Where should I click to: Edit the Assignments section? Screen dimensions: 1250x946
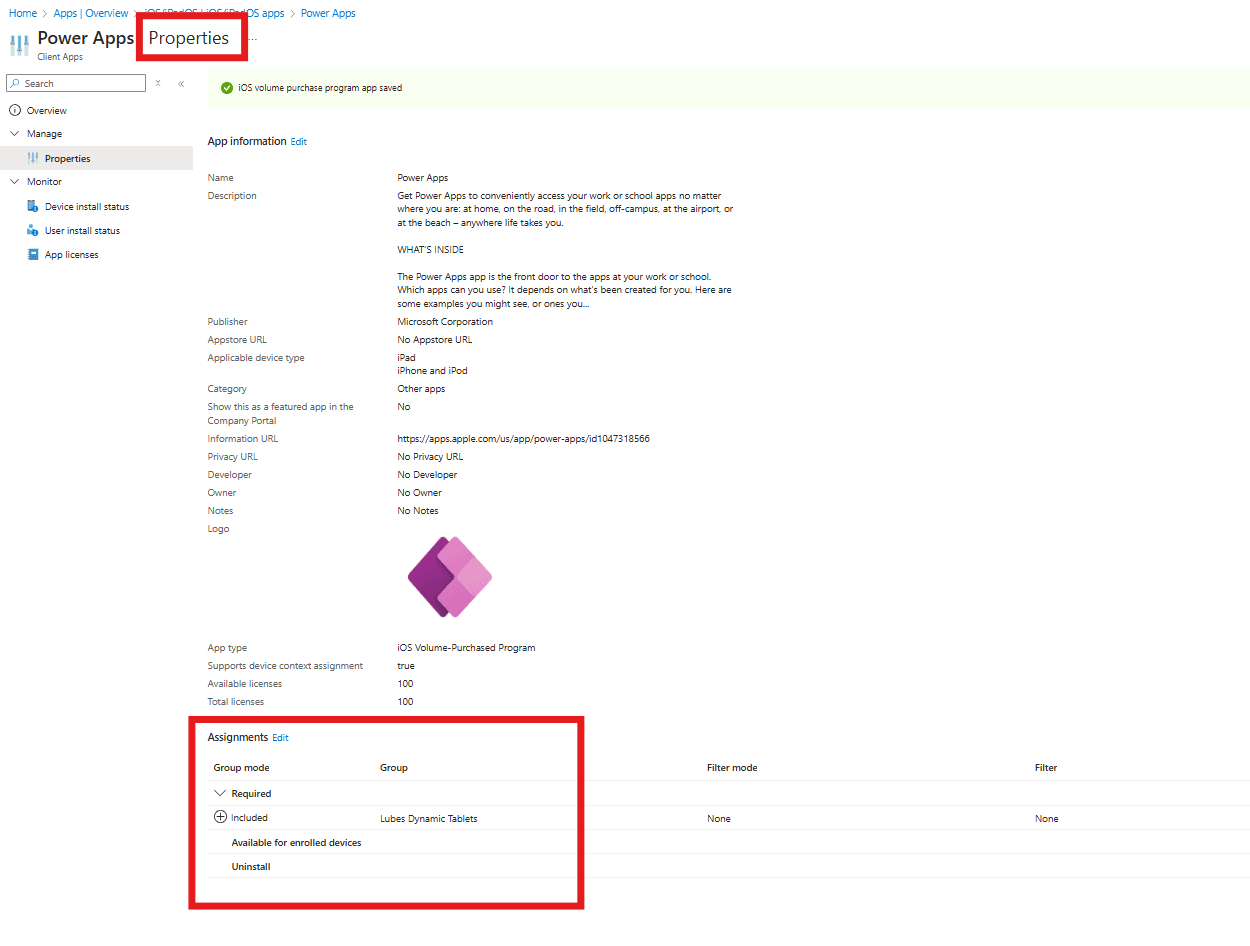[280, 737]
